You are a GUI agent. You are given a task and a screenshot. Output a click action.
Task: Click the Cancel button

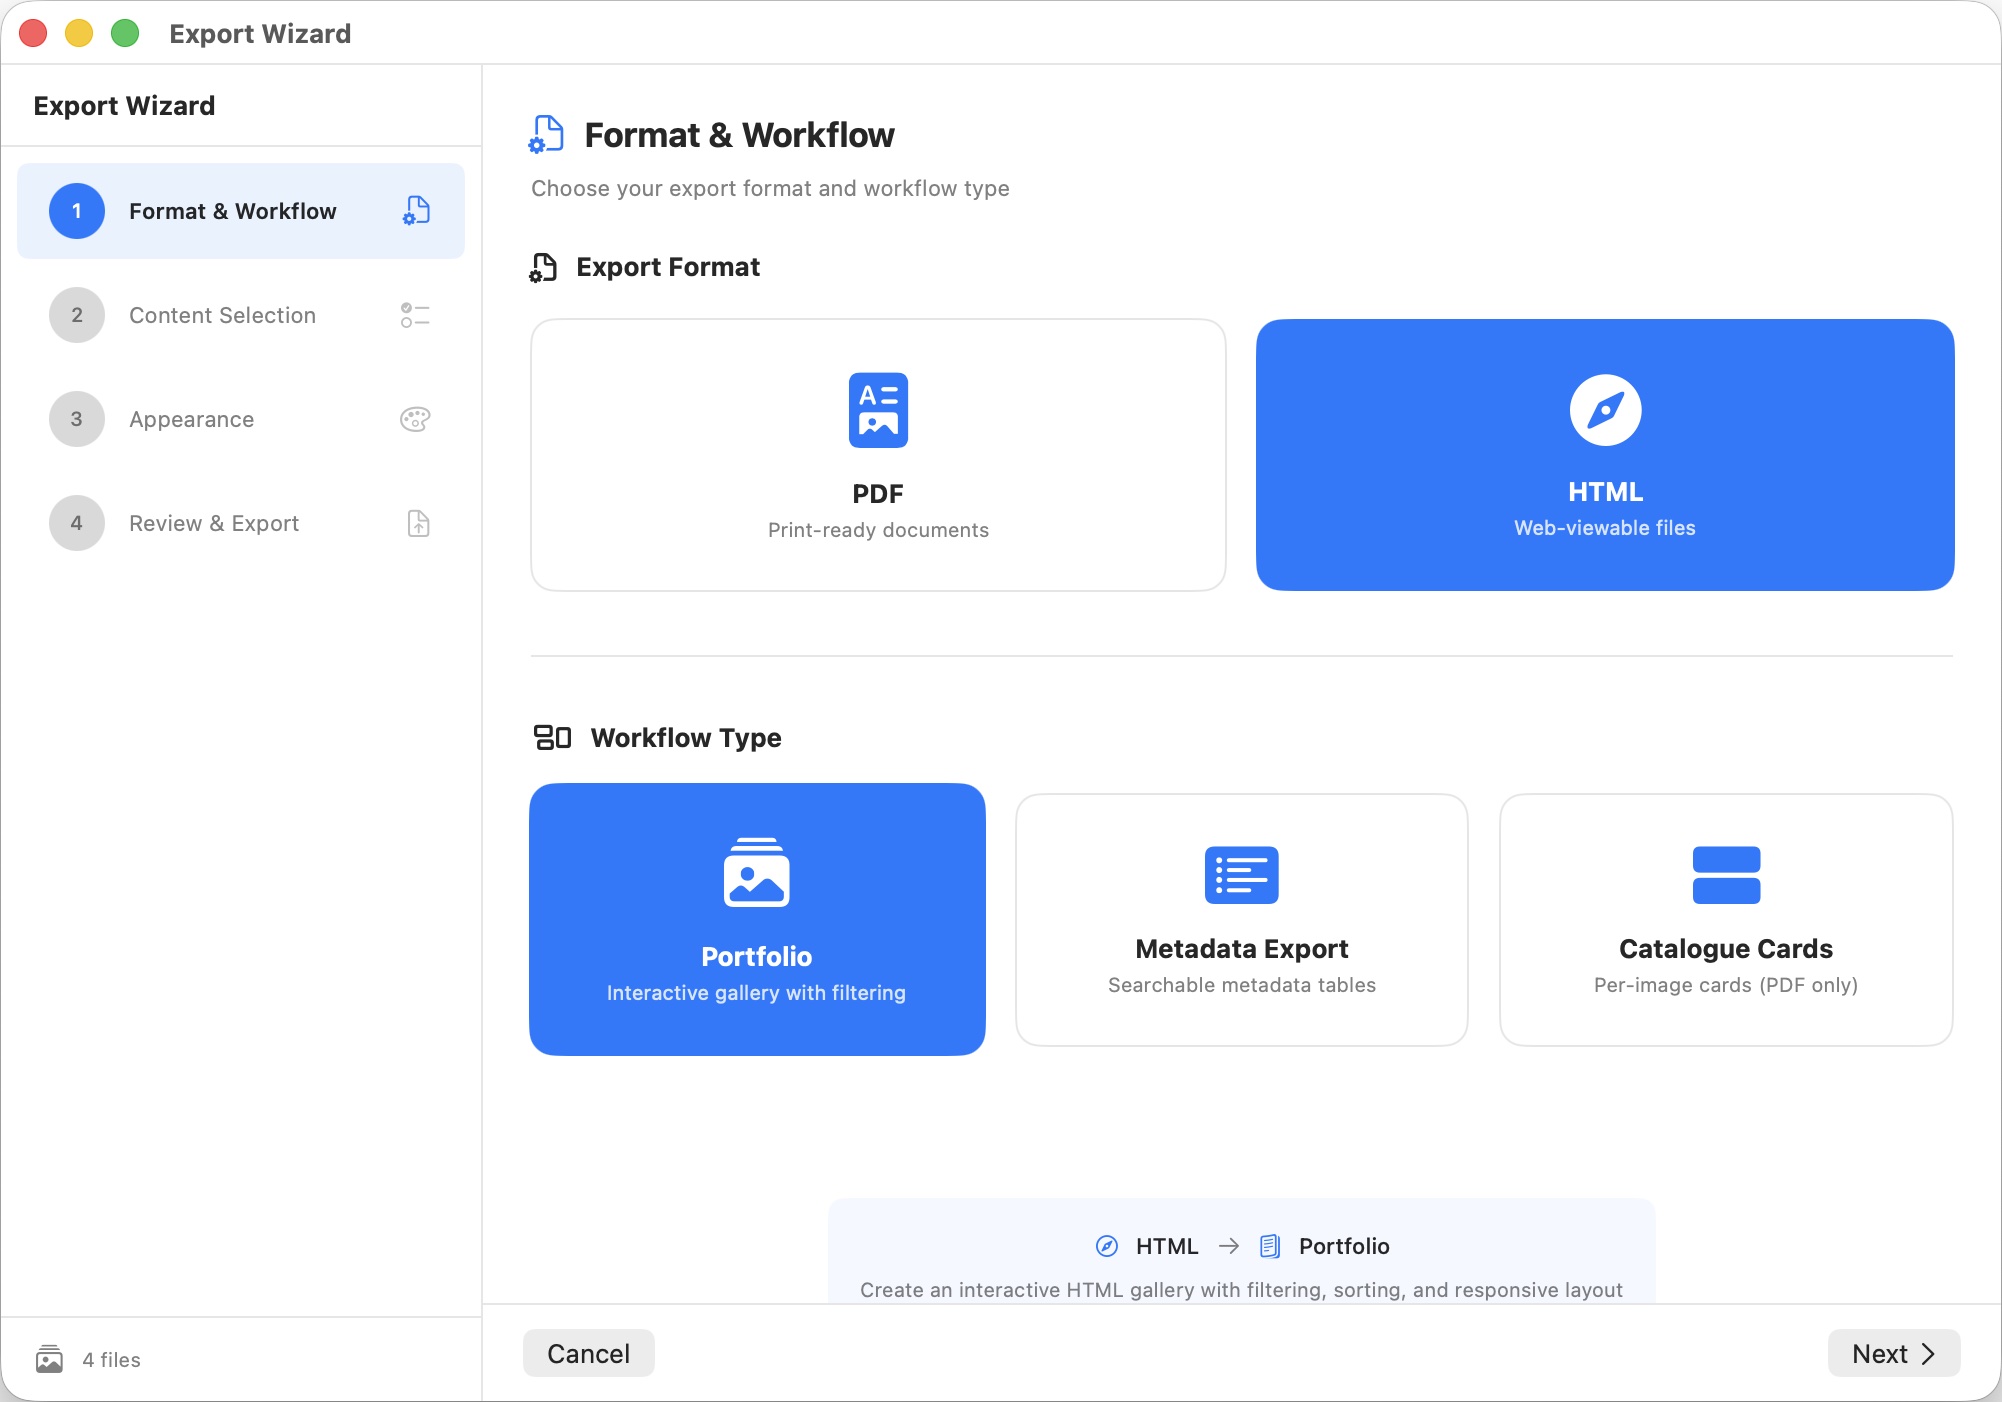tap(588, 1353)
